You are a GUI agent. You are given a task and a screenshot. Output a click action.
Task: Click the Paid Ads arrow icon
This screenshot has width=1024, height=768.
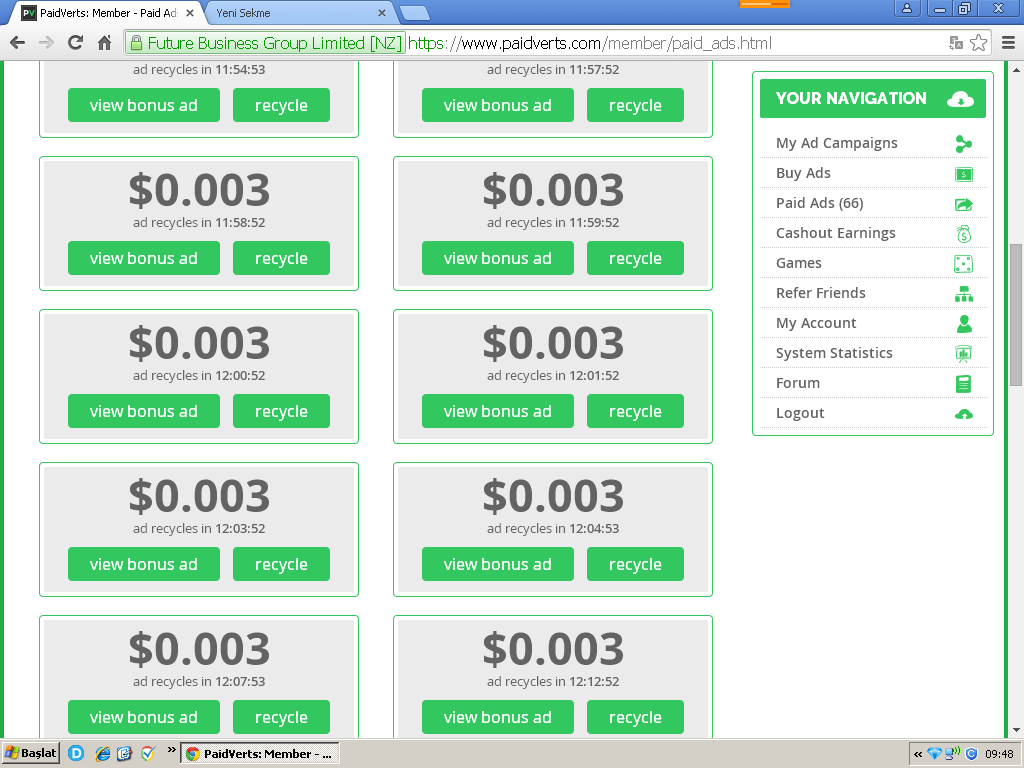(963, 204)
